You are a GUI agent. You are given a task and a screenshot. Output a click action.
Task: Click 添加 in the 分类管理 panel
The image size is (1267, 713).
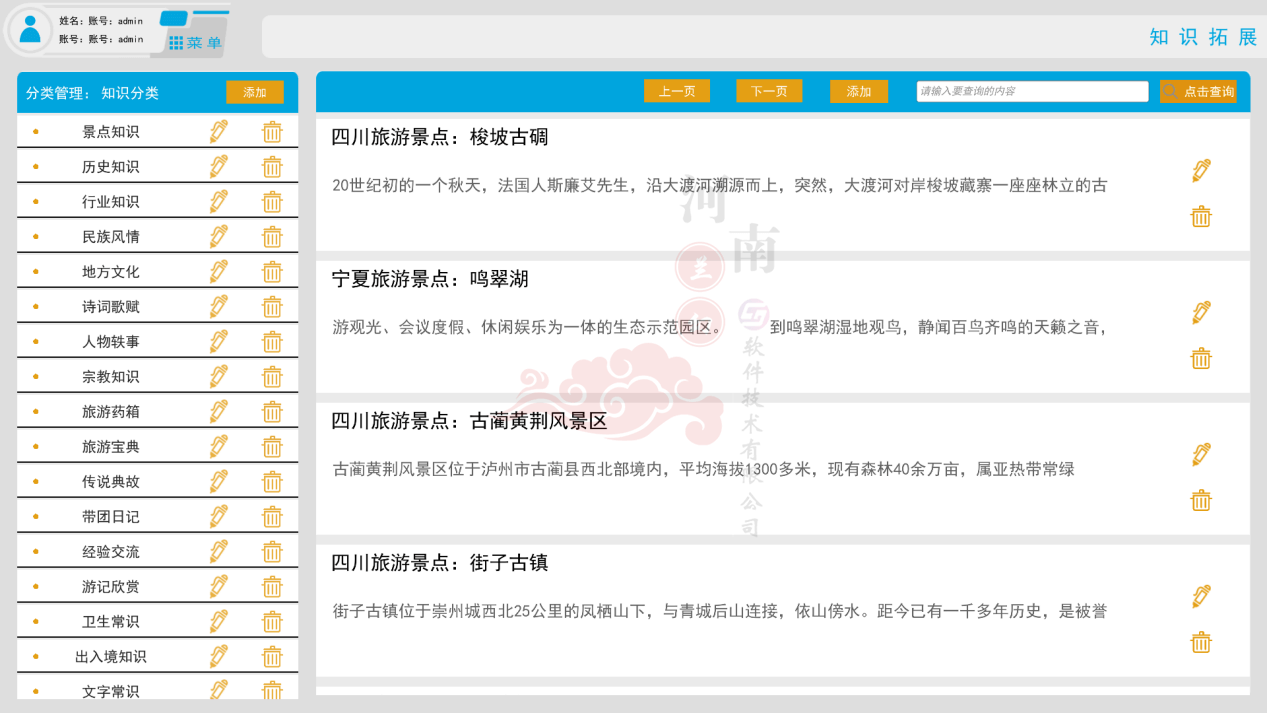tap(254, 91)
